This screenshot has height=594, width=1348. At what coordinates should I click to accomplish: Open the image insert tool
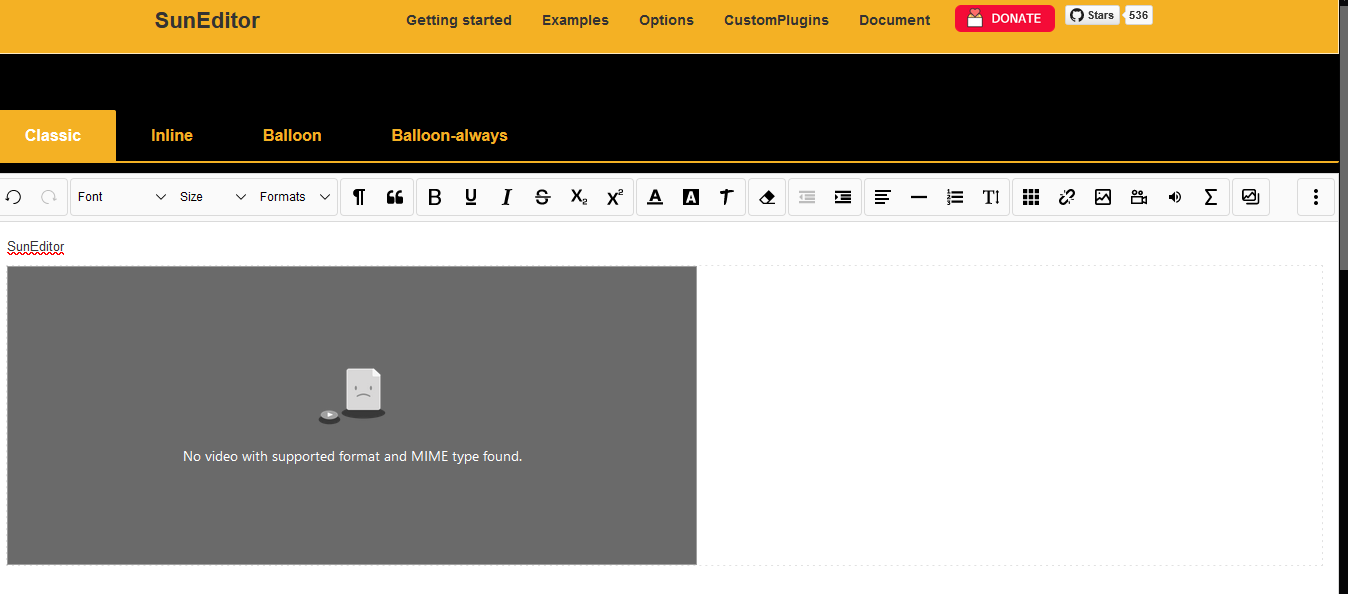[1103, 197]
